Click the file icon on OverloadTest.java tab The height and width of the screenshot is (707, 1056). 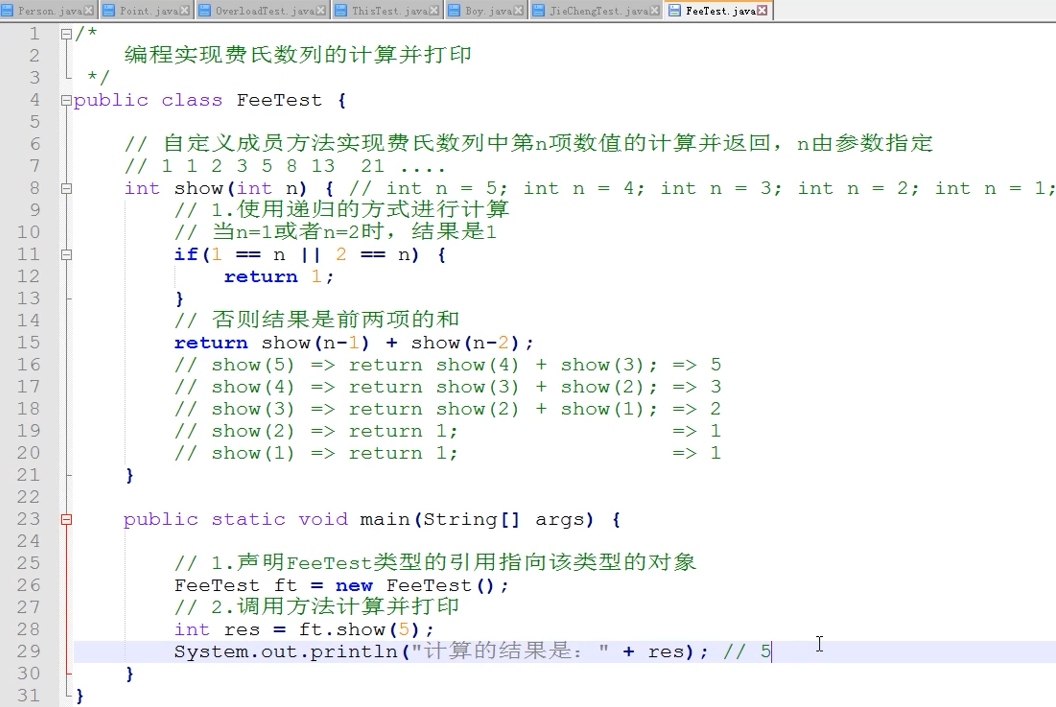pyautogui.click(x=205, y=11)
